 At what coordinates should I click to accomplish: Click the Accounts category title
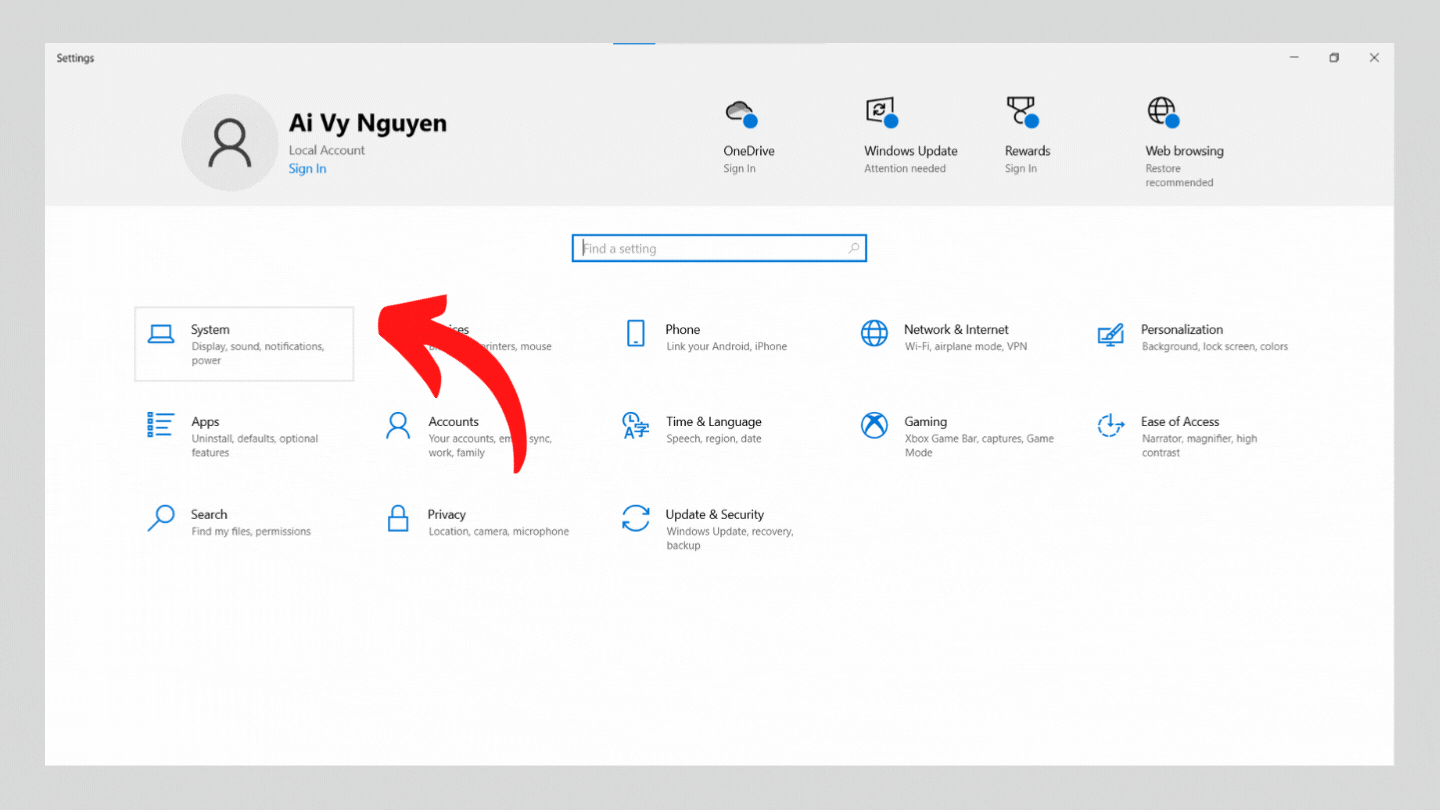(x=453, y=422)
